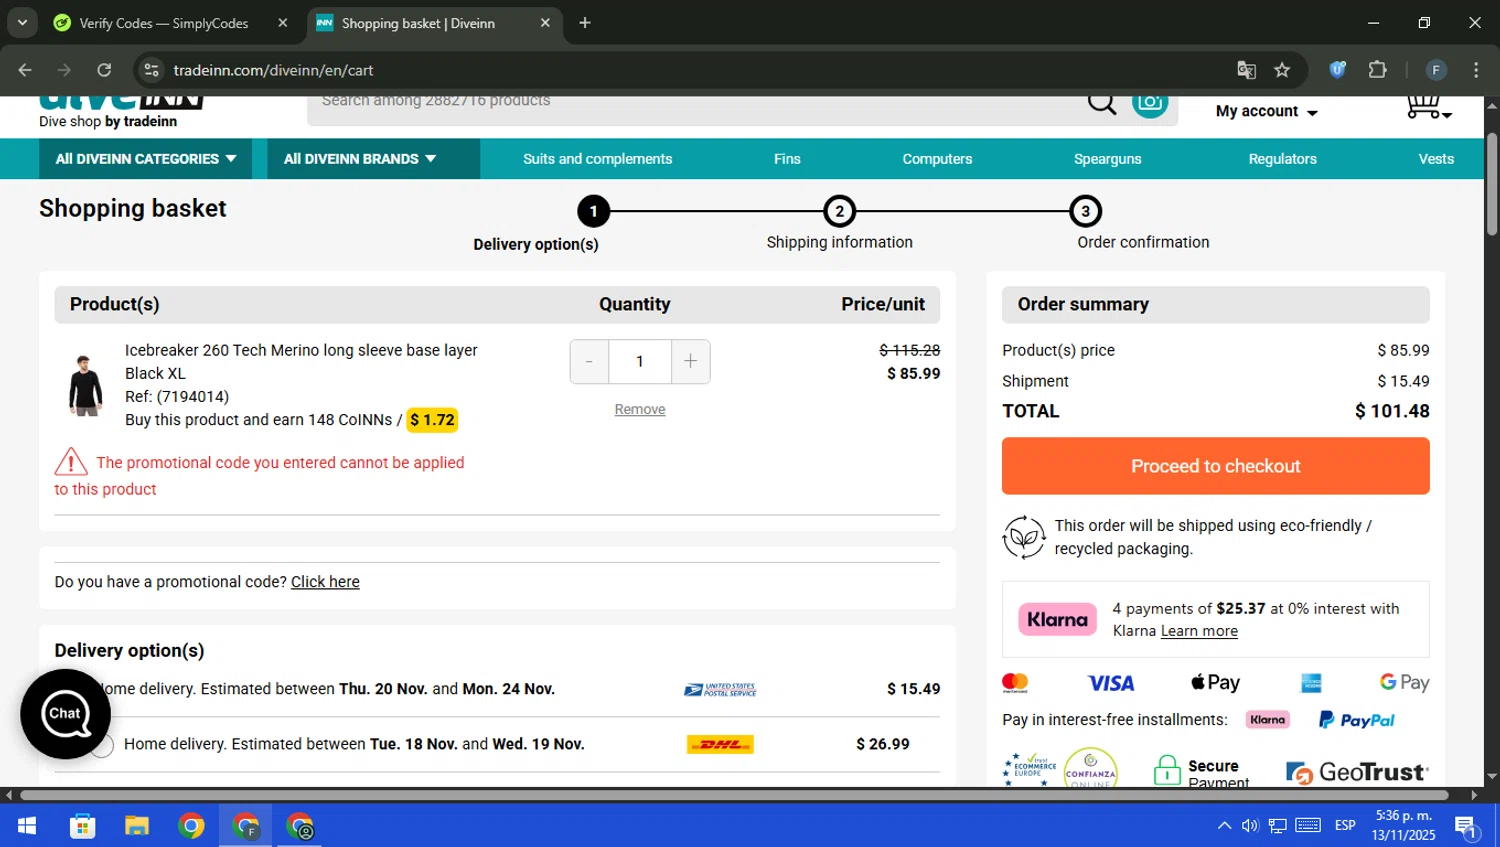The width and height of the screenshot is (1500, 847).
Task: Show hidden system tray icons
Action: [1224, 826]
